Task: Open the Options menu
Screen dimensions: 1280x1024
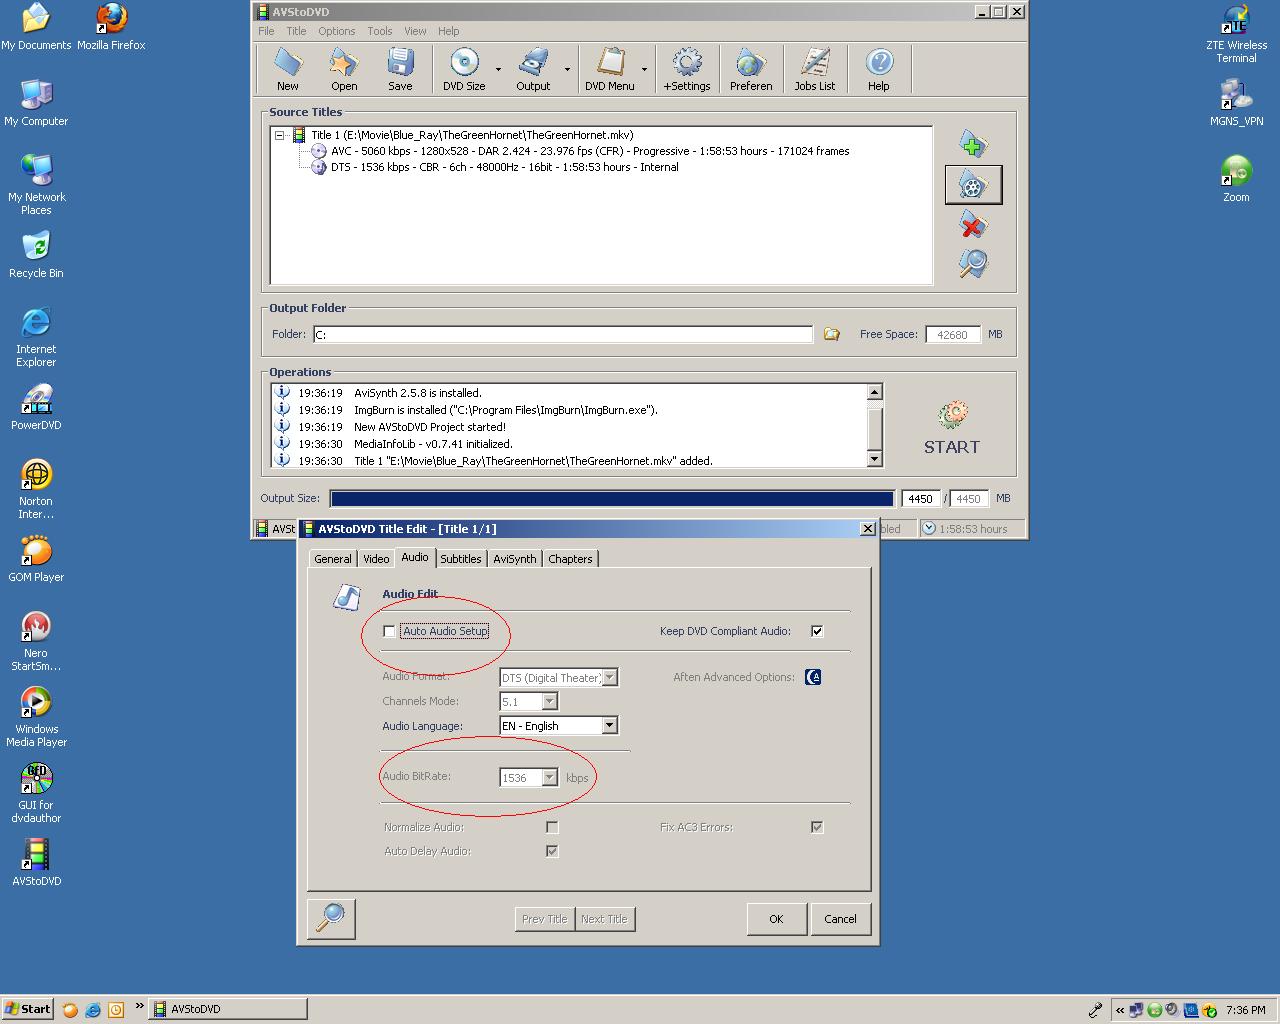Action: tap(337, 31)
